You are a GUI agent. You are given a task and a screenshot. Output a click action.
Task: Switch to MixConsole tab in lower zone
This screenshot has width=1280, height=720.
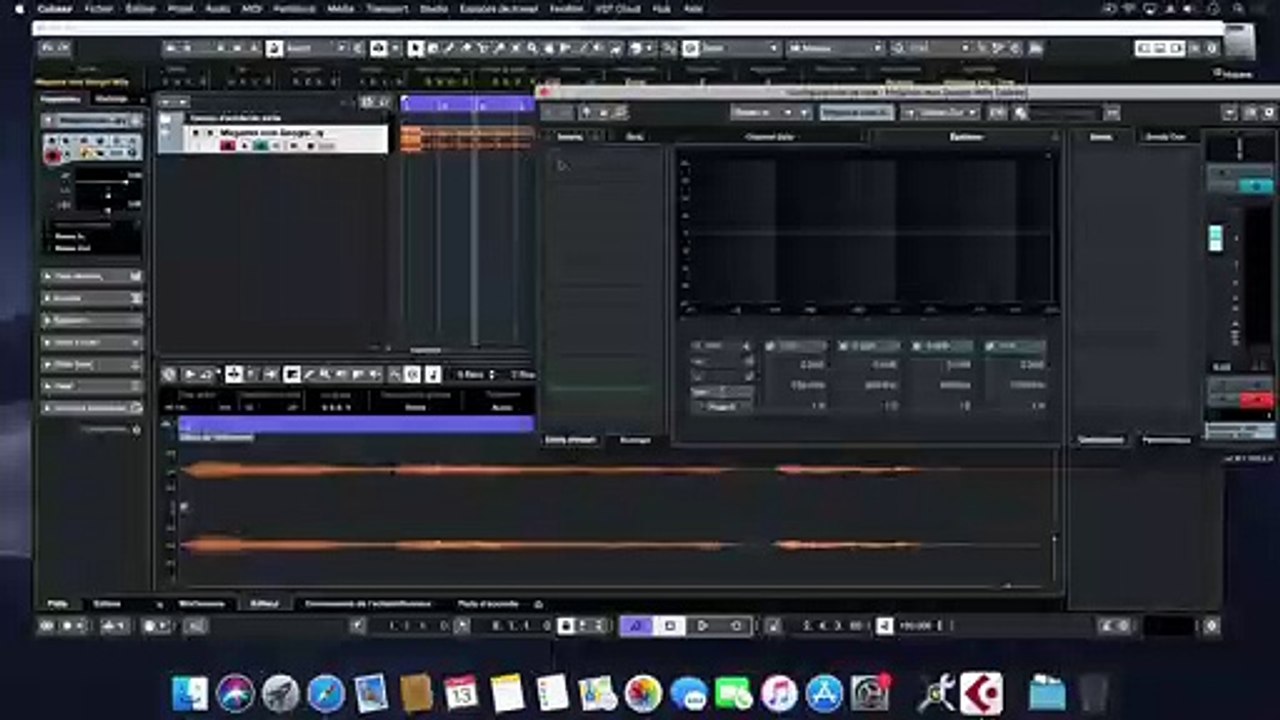[x=201, y=604]
